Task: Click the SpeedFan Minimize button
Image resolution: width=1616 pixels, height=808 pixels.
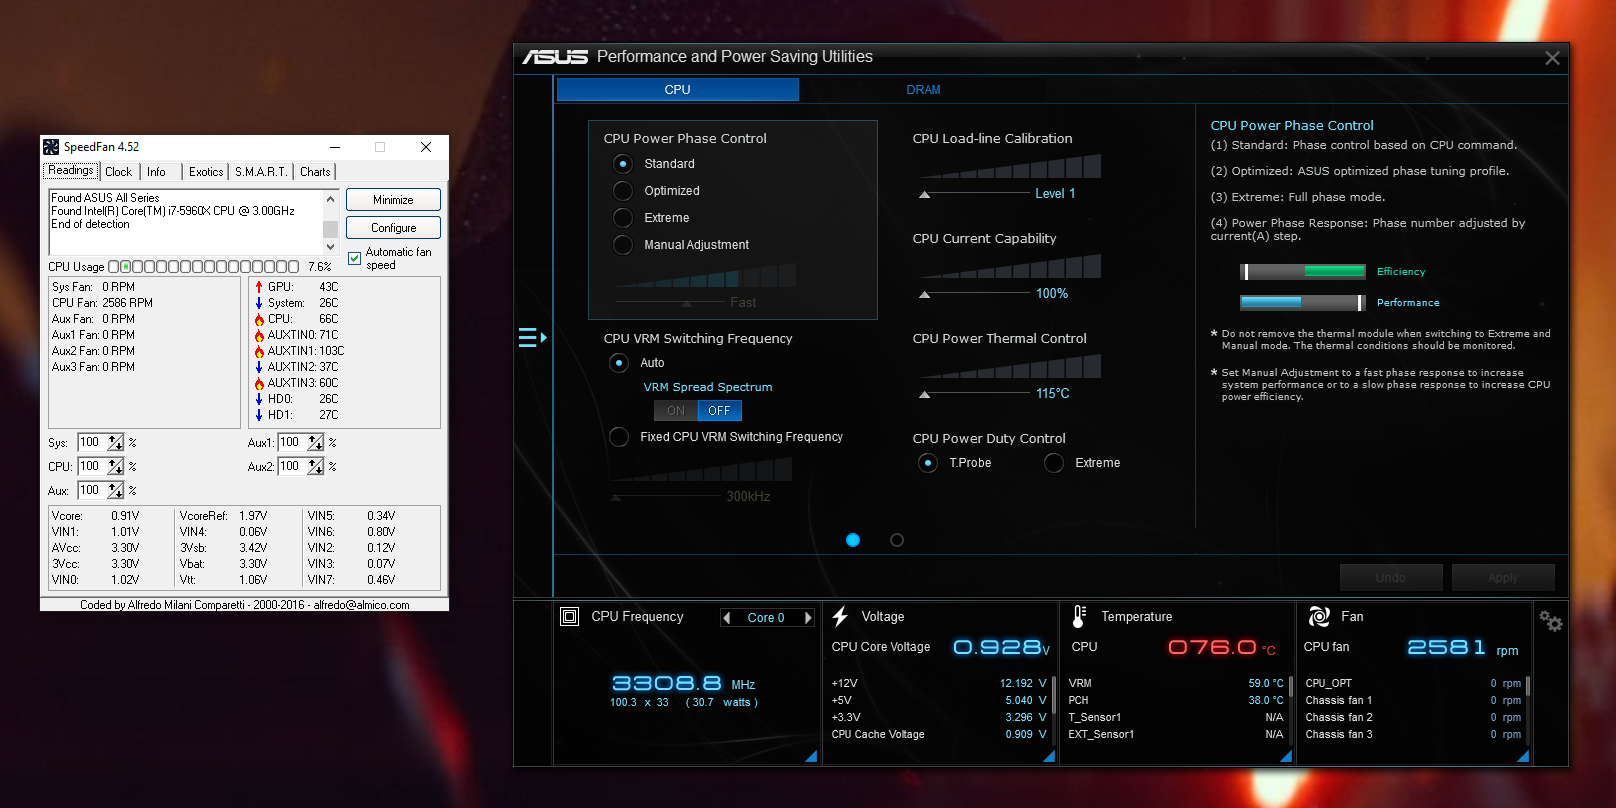Action: point(393,200)
